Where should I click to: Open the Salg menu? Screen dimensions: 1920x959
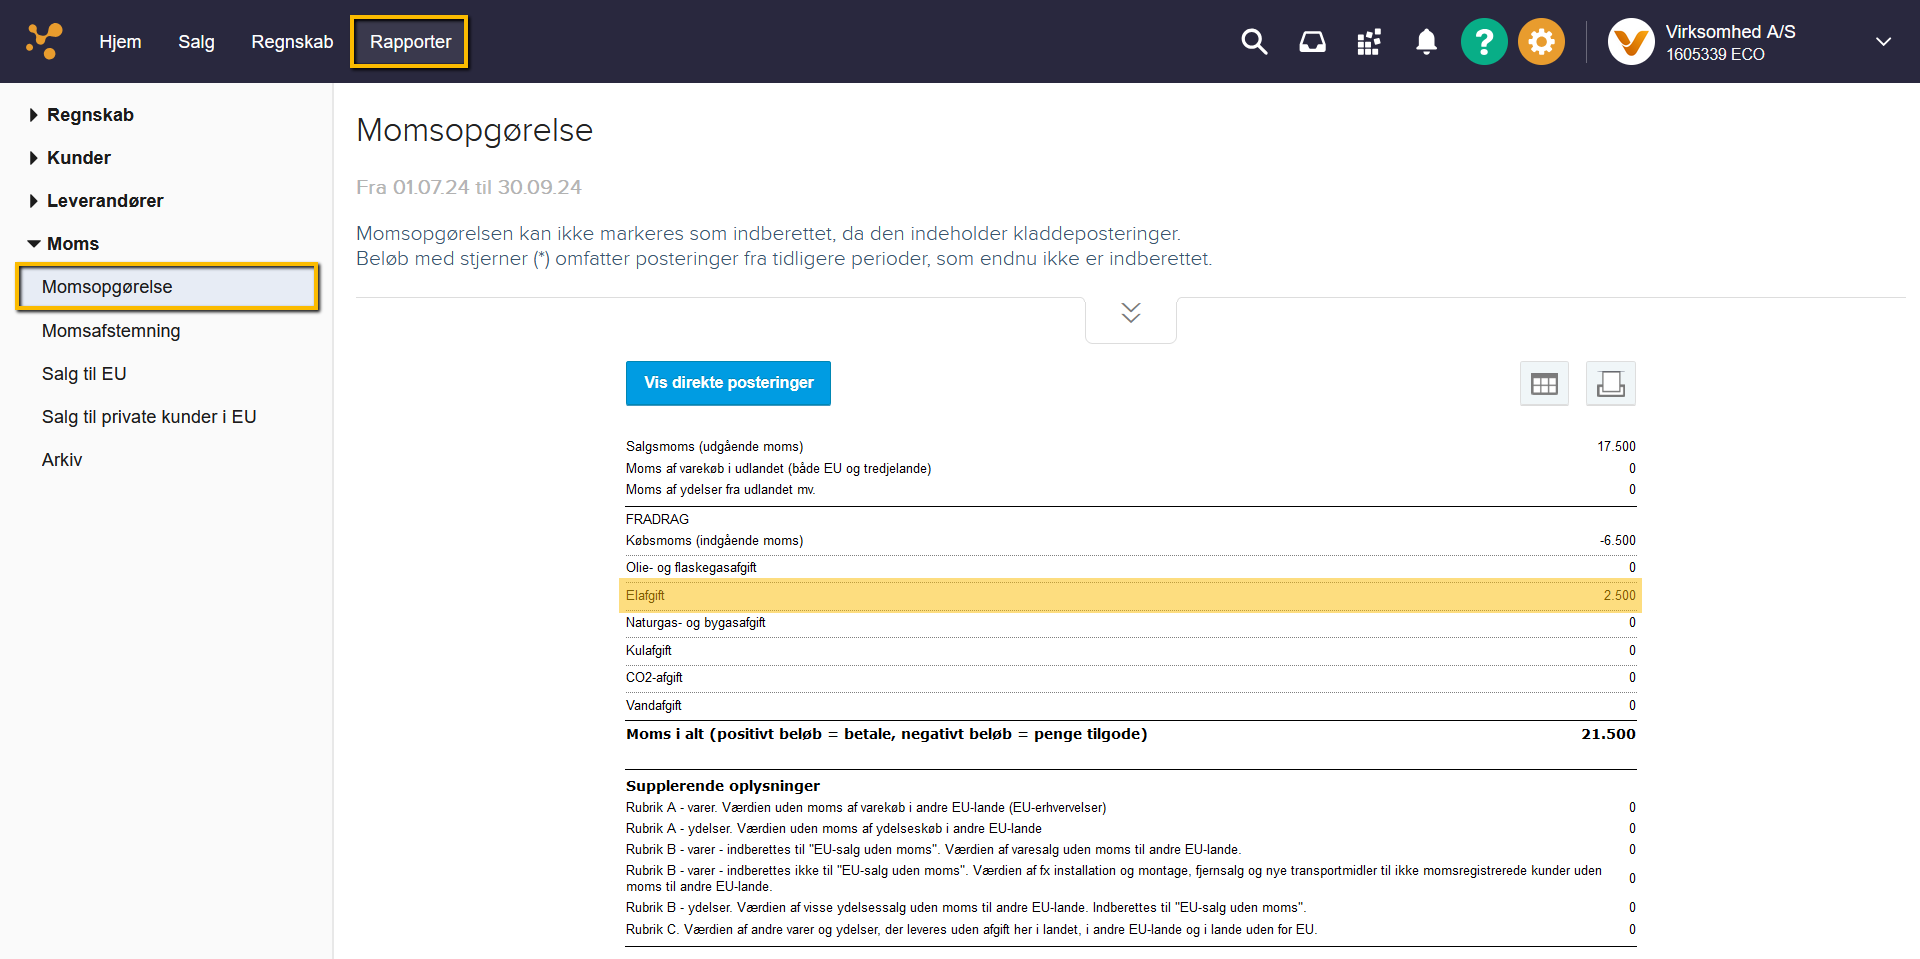[x=196, y=41]
